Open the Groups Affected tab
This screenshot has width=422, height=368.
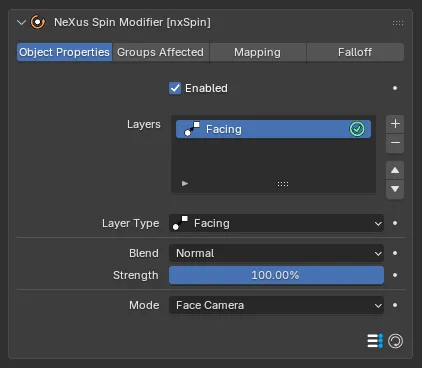[160, 52]
